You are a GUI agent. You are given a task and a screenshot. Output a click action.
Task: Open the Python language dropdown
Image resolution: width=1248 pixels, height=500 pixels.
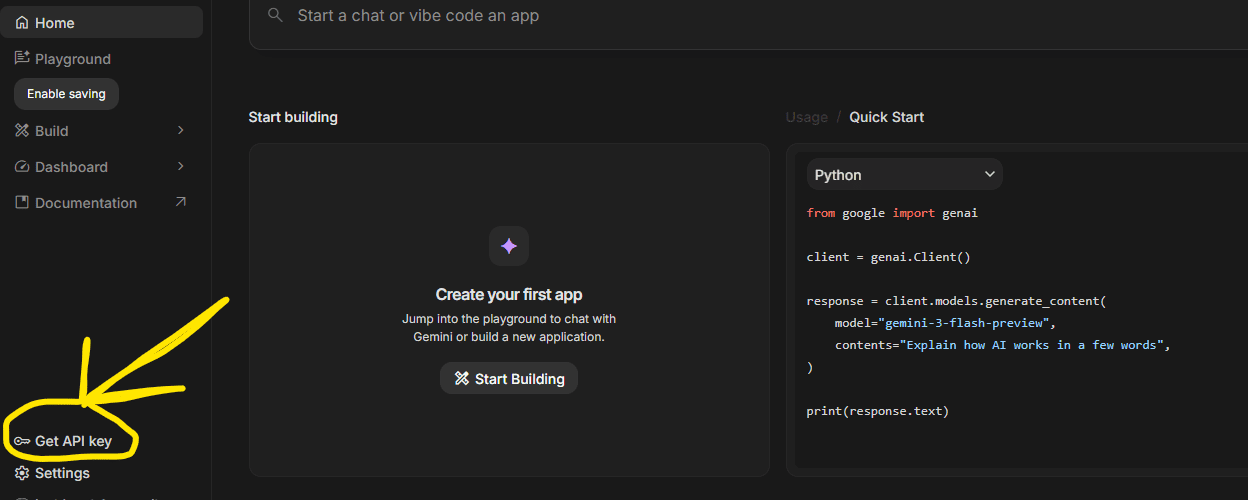click(904, 175)
